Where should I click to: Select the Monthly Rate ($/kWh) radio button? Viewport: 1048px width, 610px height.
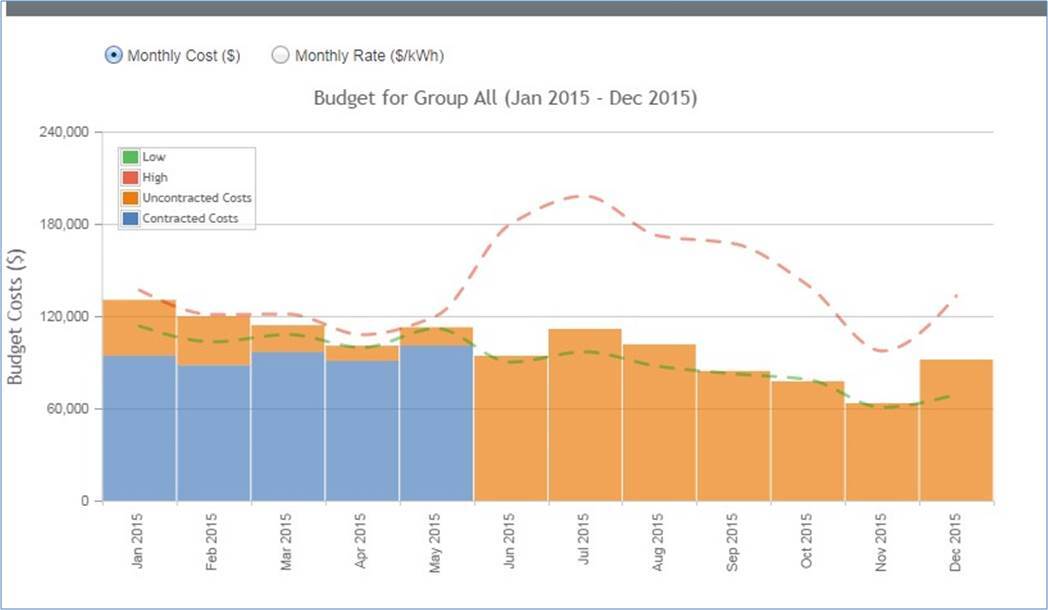[281, 55]
